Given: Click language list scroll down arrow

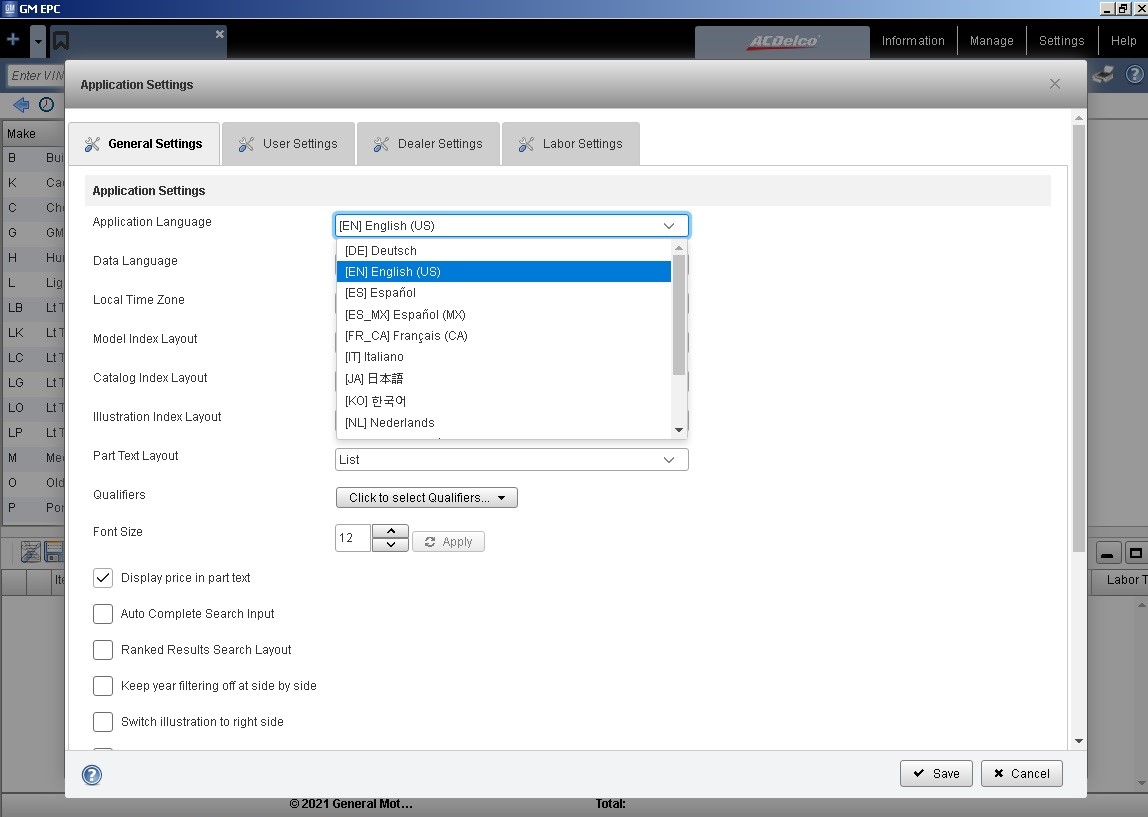Looking at the screenshot, I should (679, 430).
